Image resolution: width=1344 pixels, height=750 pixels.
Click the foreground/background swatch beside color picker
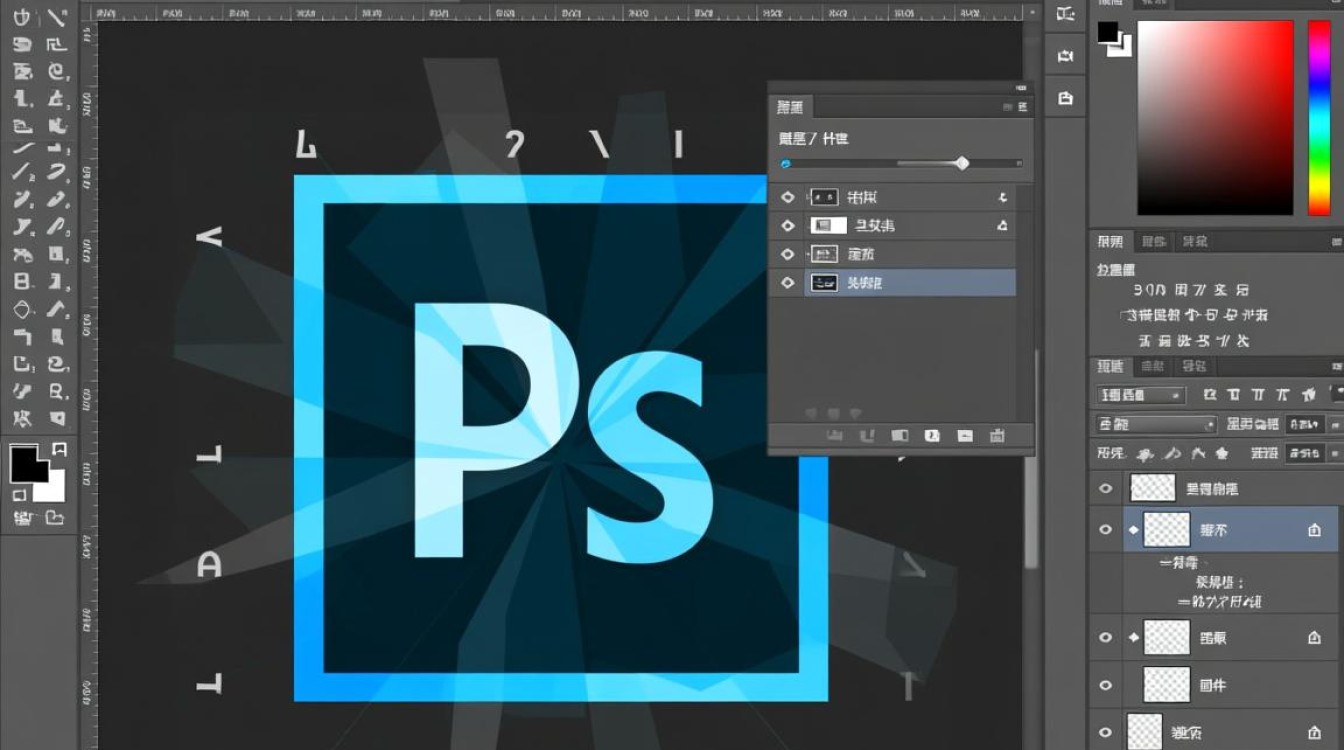(x=1113, y=37)
